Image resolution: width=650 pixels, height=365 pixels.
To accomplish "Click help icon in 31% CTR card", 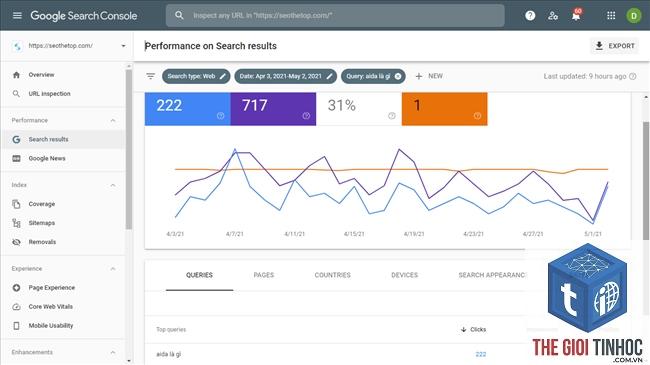I will [392, 116].
